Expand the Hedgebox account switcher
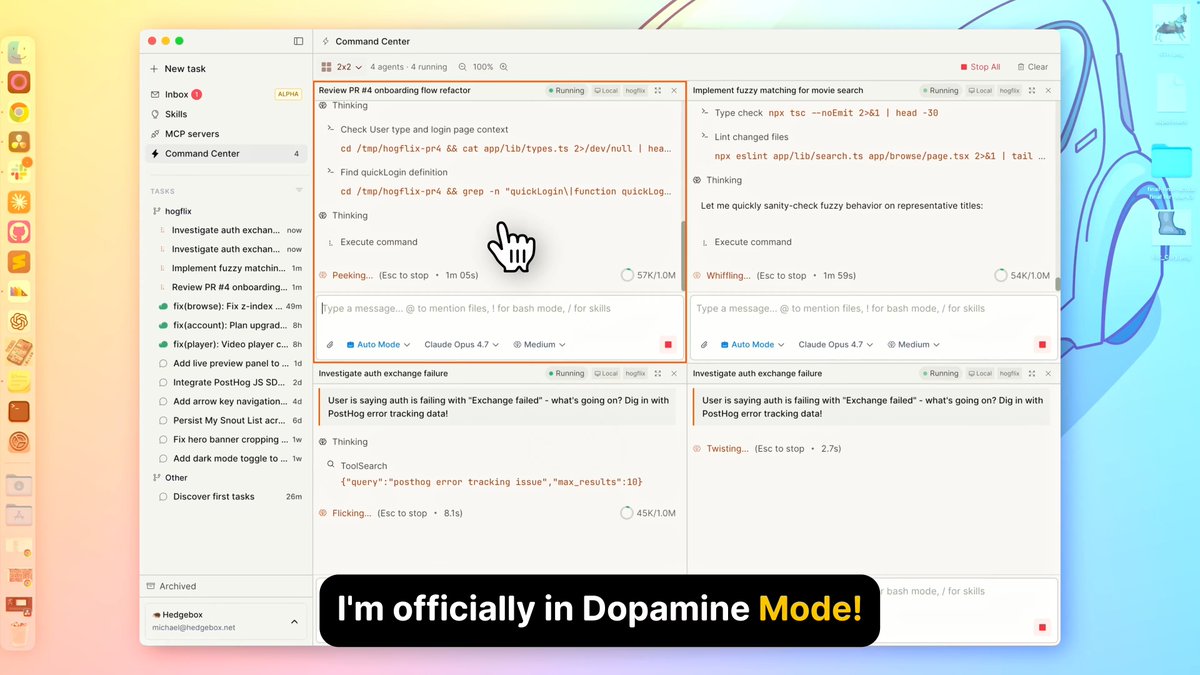Image resolution: width=1200 pixels, height=675 pixels. pos(225,621)
